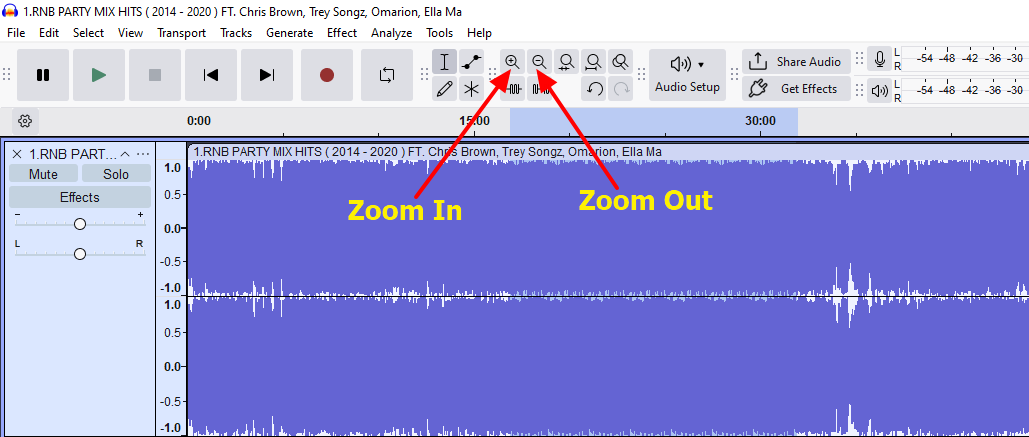This screenshot has width=1029, height=437.
Task: Open the track's three-dots menu
Action: [x=143, y=154]
